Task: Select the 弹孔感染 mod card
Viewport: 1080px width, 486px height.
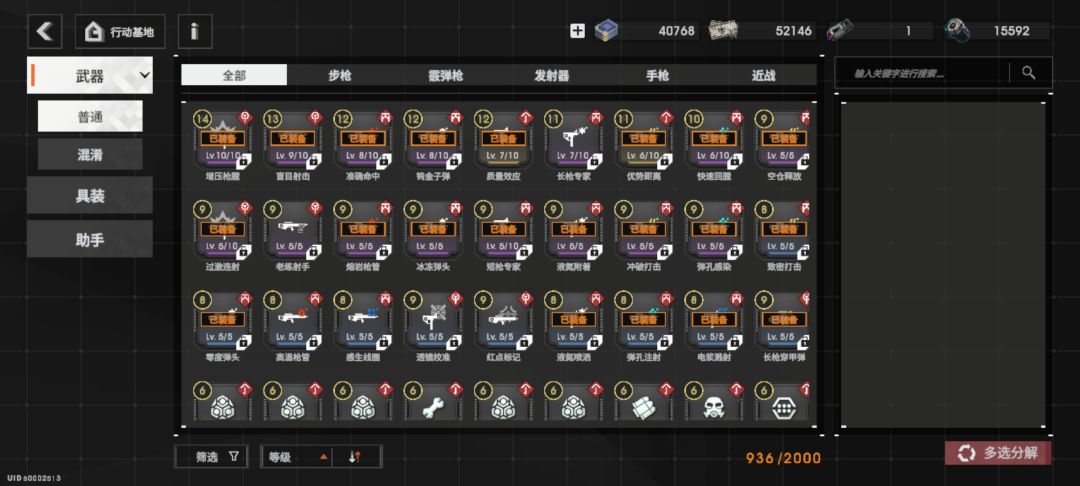Action: coord(714,235)
